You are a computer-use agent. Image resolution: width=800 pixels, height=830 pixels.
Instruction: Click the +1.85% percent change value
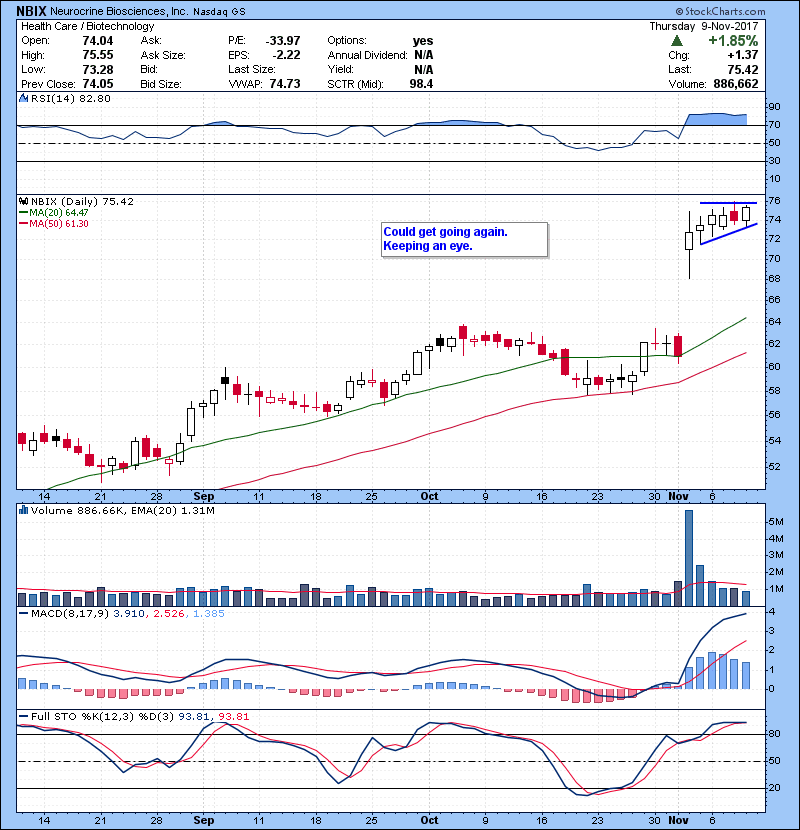[x=733, y=41]
